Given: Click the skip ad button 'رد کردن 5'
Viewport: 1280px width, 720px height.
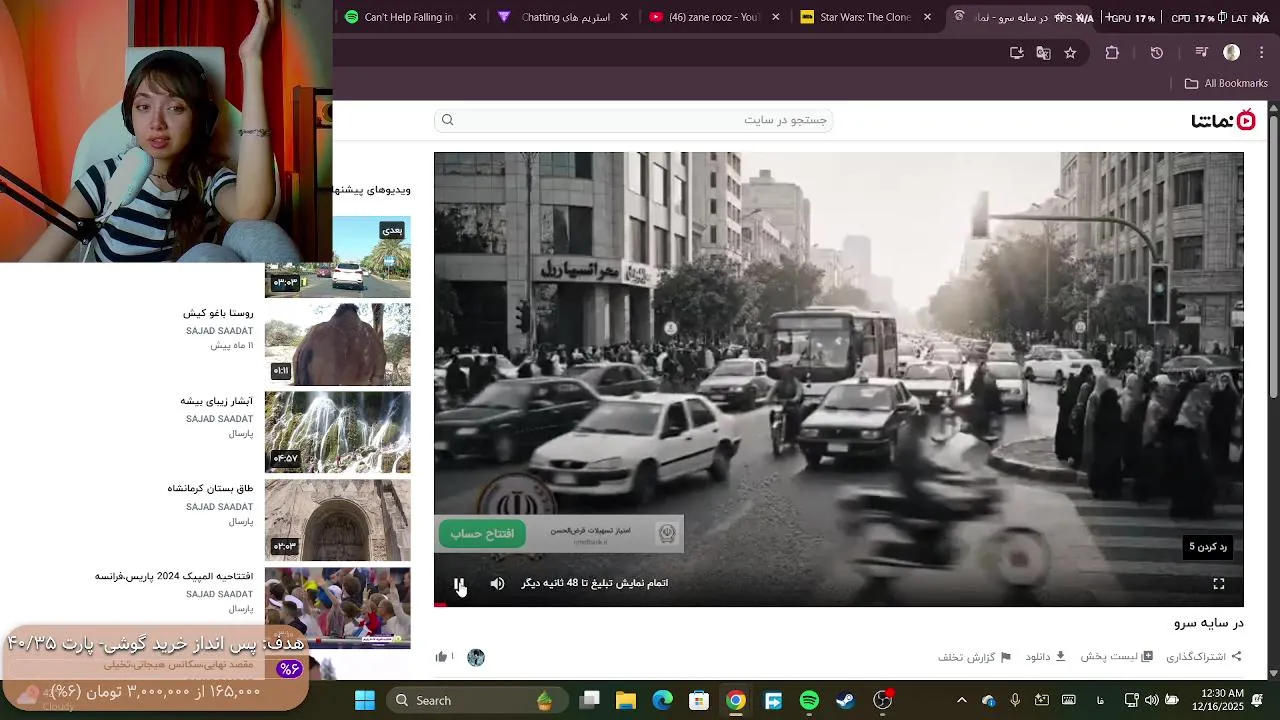Looking at the screenshot, I should point(1208,547).
